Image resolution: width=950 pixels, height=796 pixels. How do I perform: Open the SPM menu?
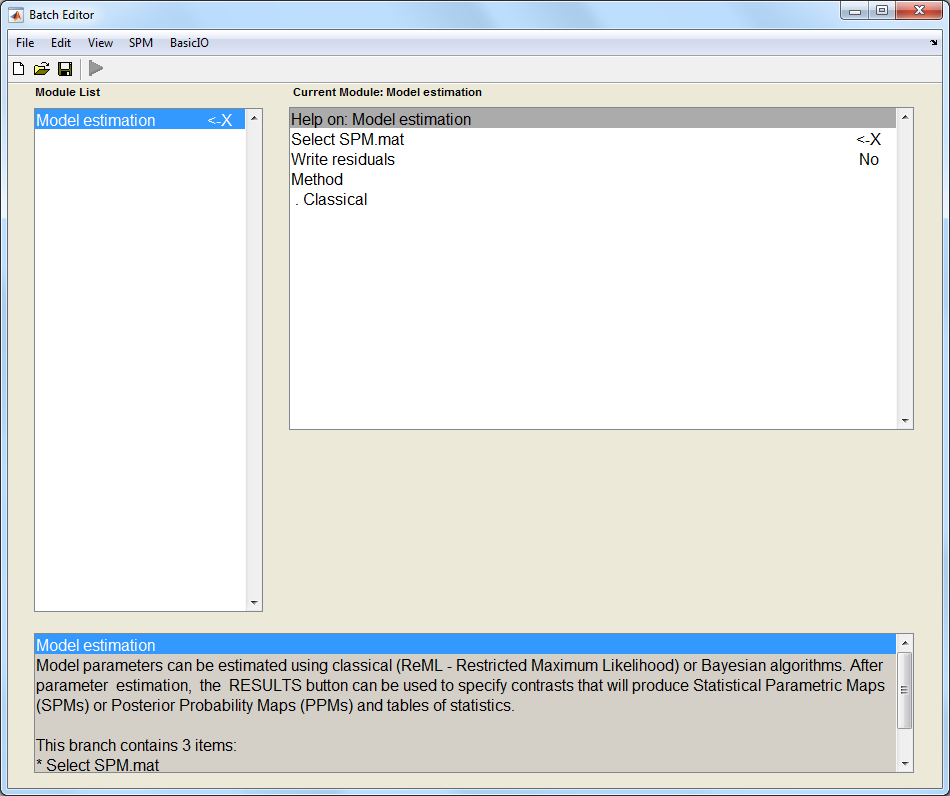(141, 43)
